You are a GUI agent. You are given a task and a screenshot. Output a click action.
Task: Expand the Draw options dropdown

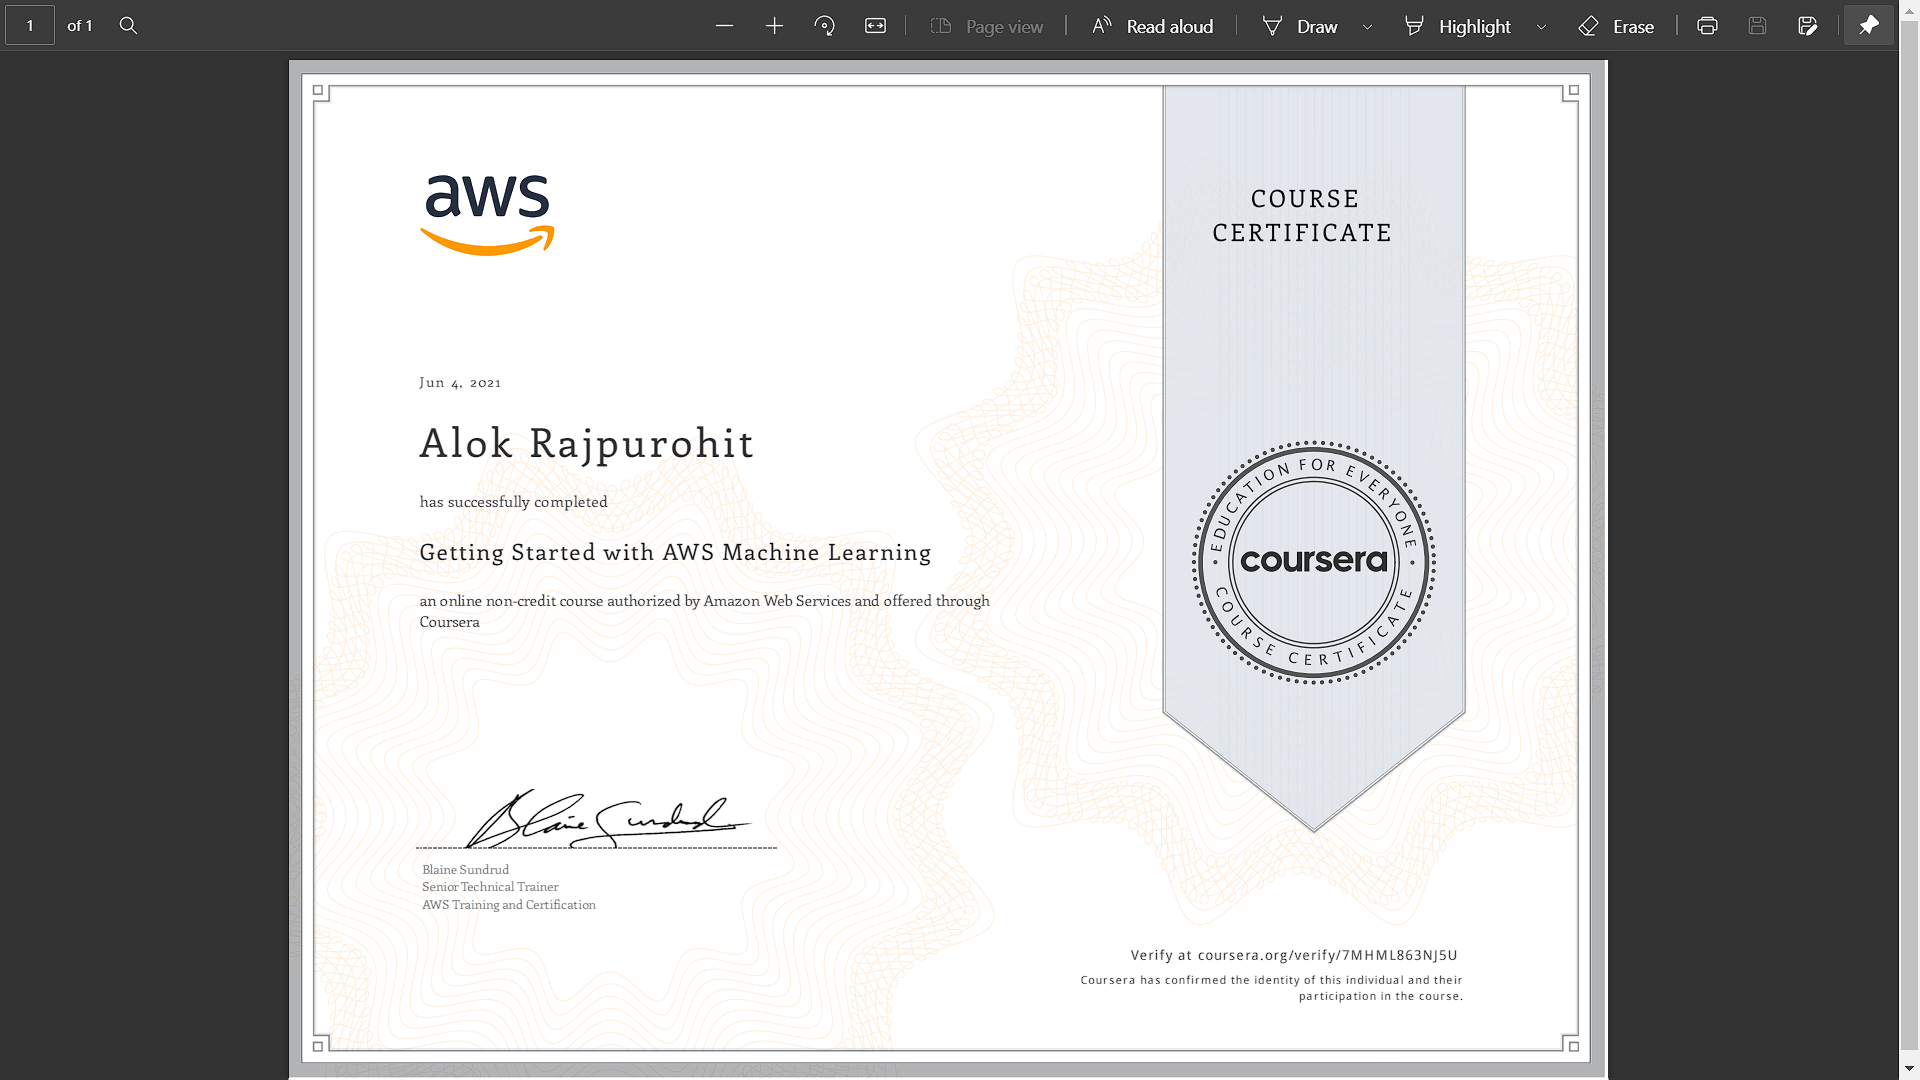pyautogui.click(x=1367, y=27)
